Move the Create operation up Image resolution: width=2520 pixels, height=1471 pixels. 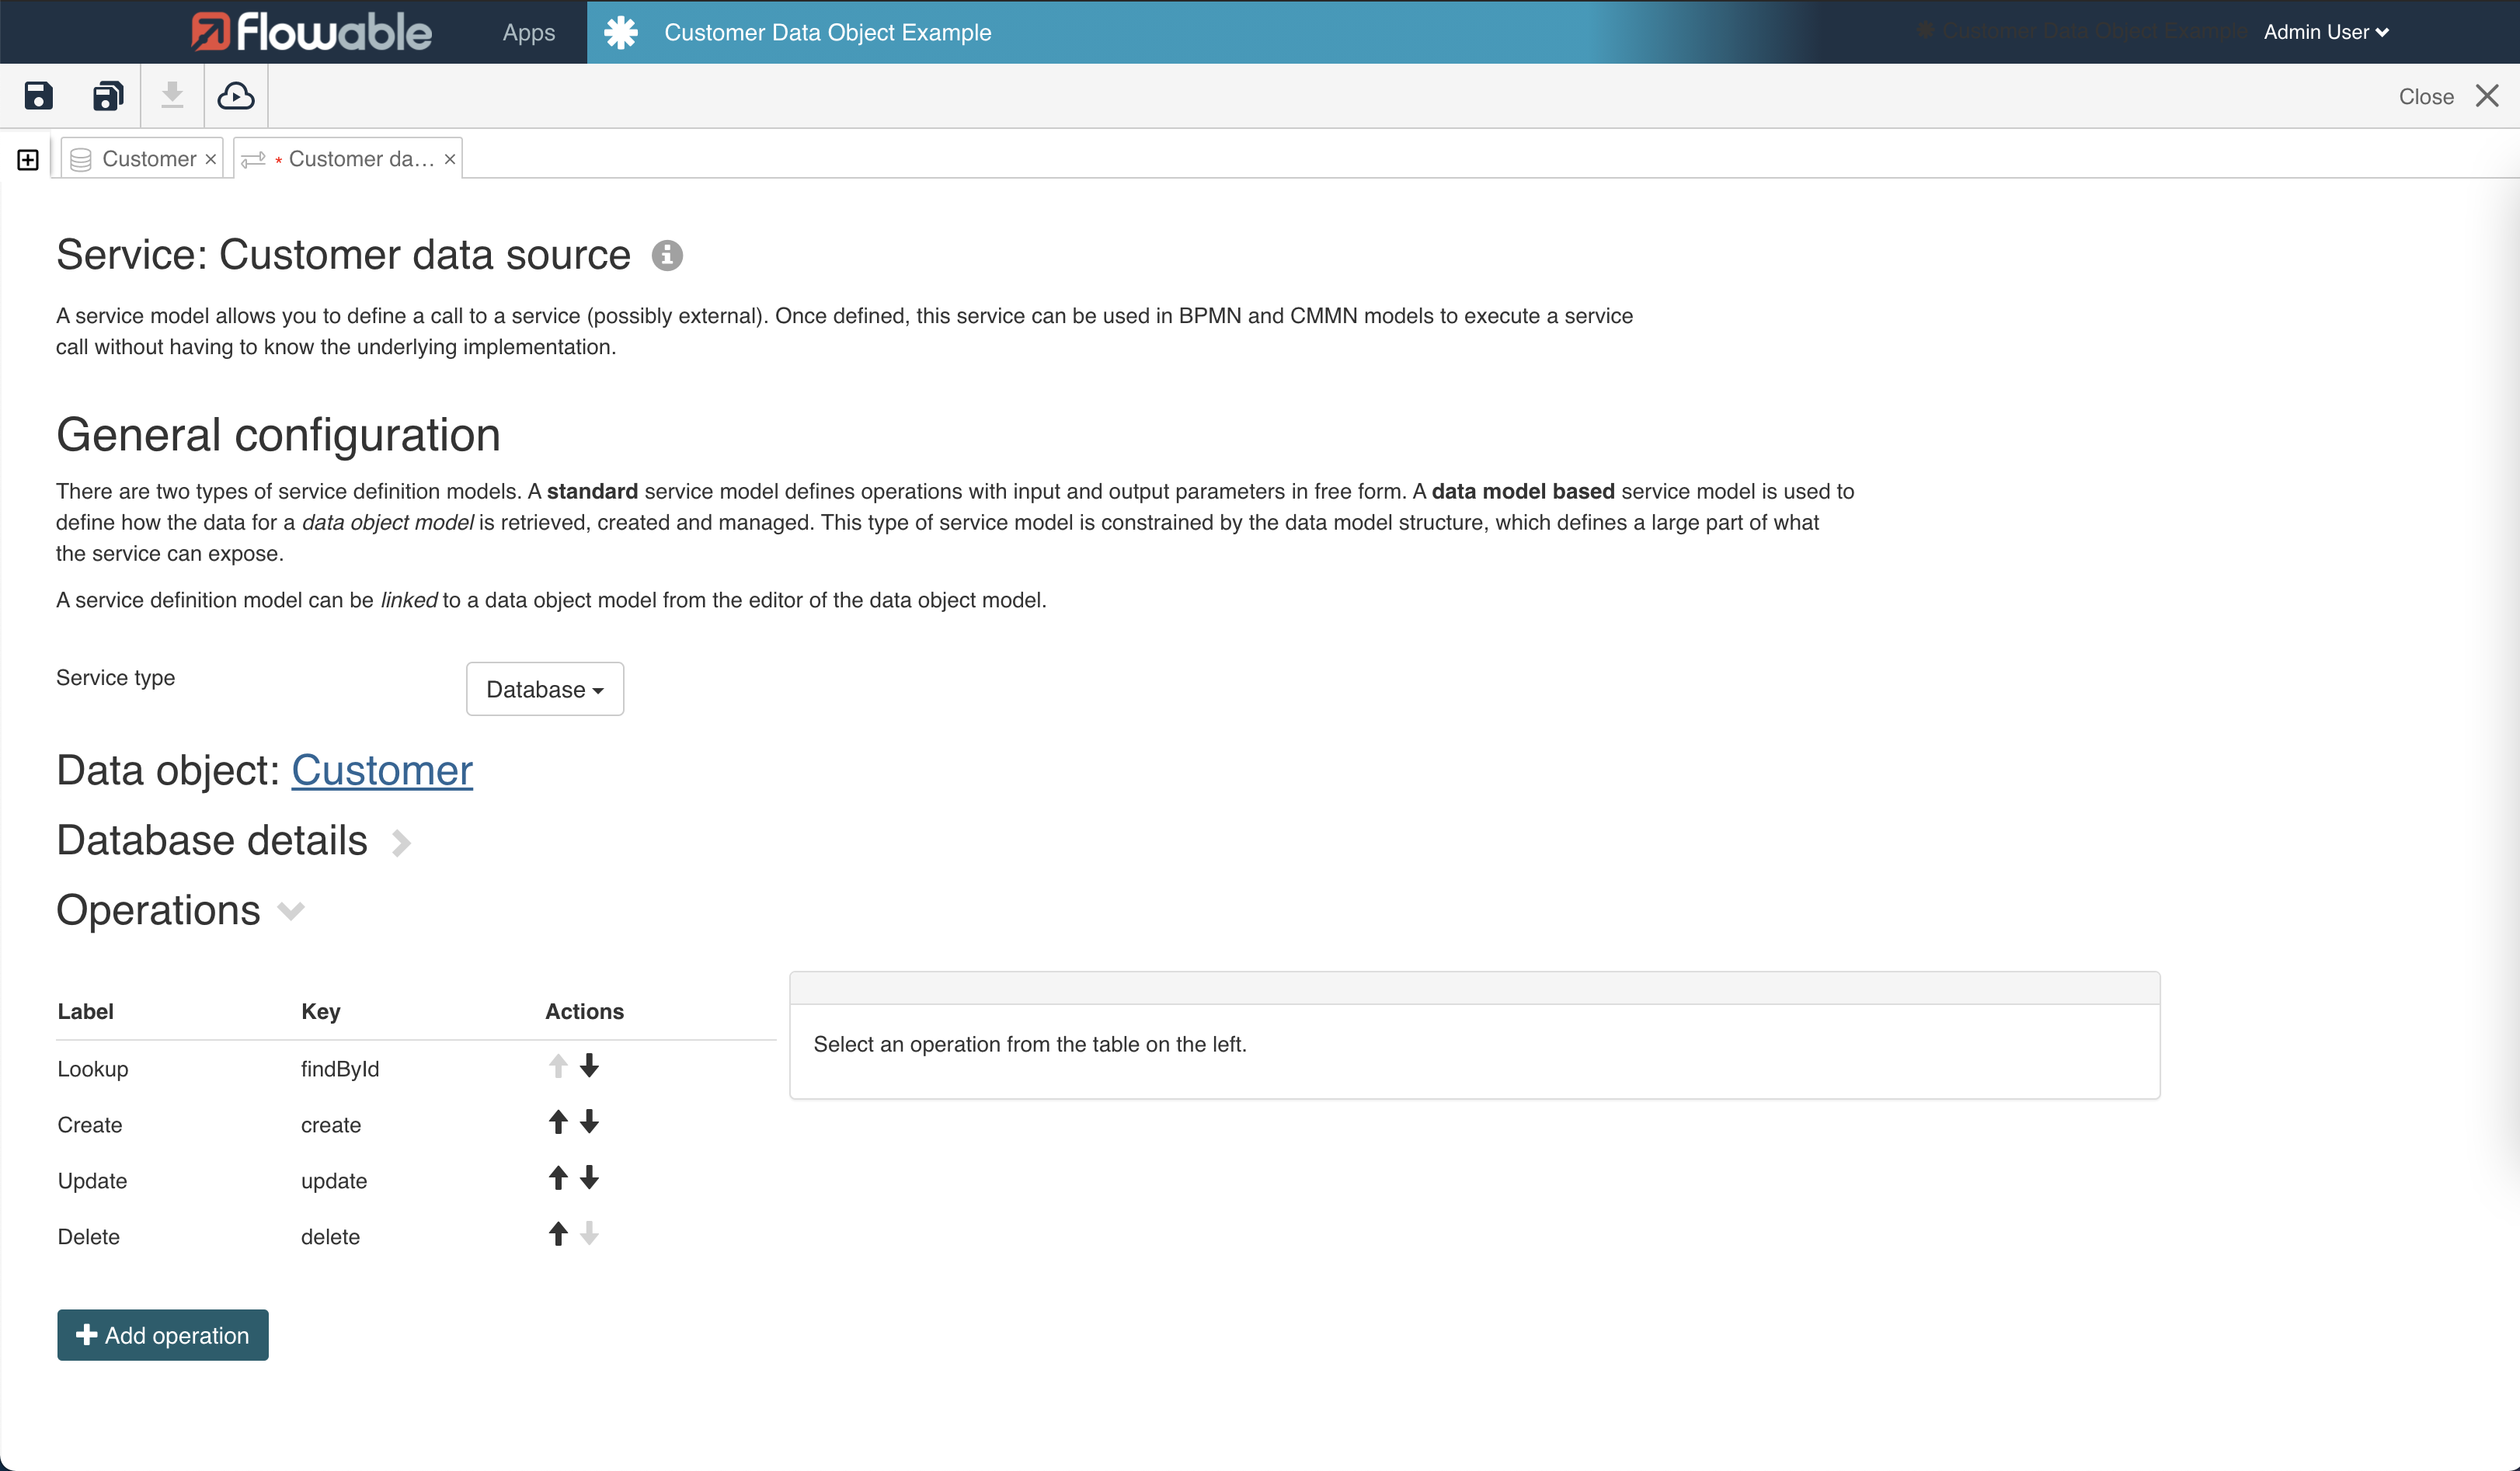[x=557, y=1122]
